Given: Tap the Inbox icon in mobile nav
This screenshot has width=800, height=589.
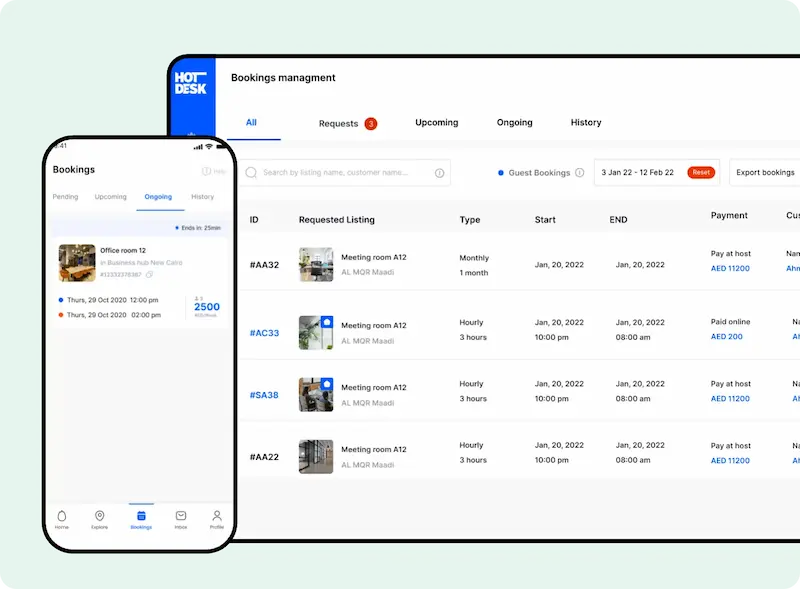Looking at the screenshot, I should pyautogui.click(x=181, y=518).
